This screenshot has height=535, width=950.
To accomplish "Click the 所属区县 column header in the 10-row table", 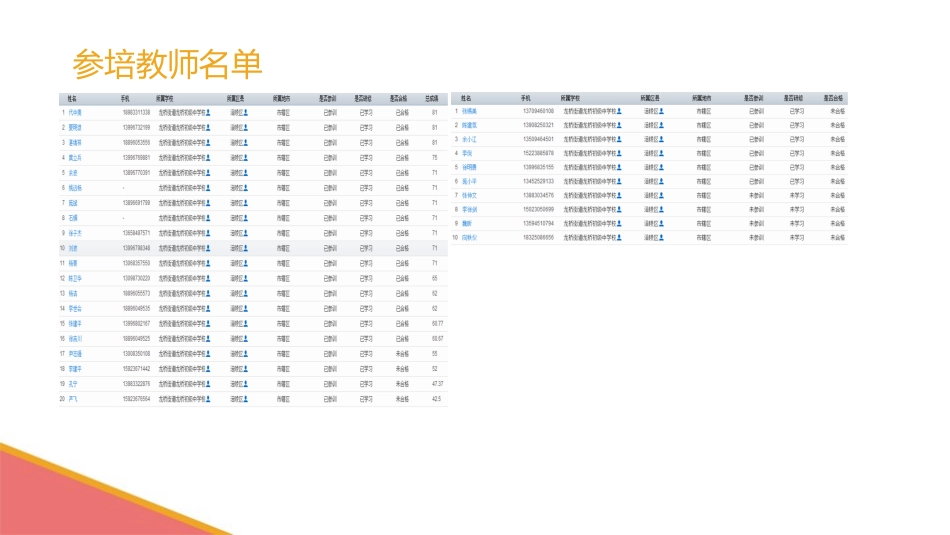I will coord(650,98).
